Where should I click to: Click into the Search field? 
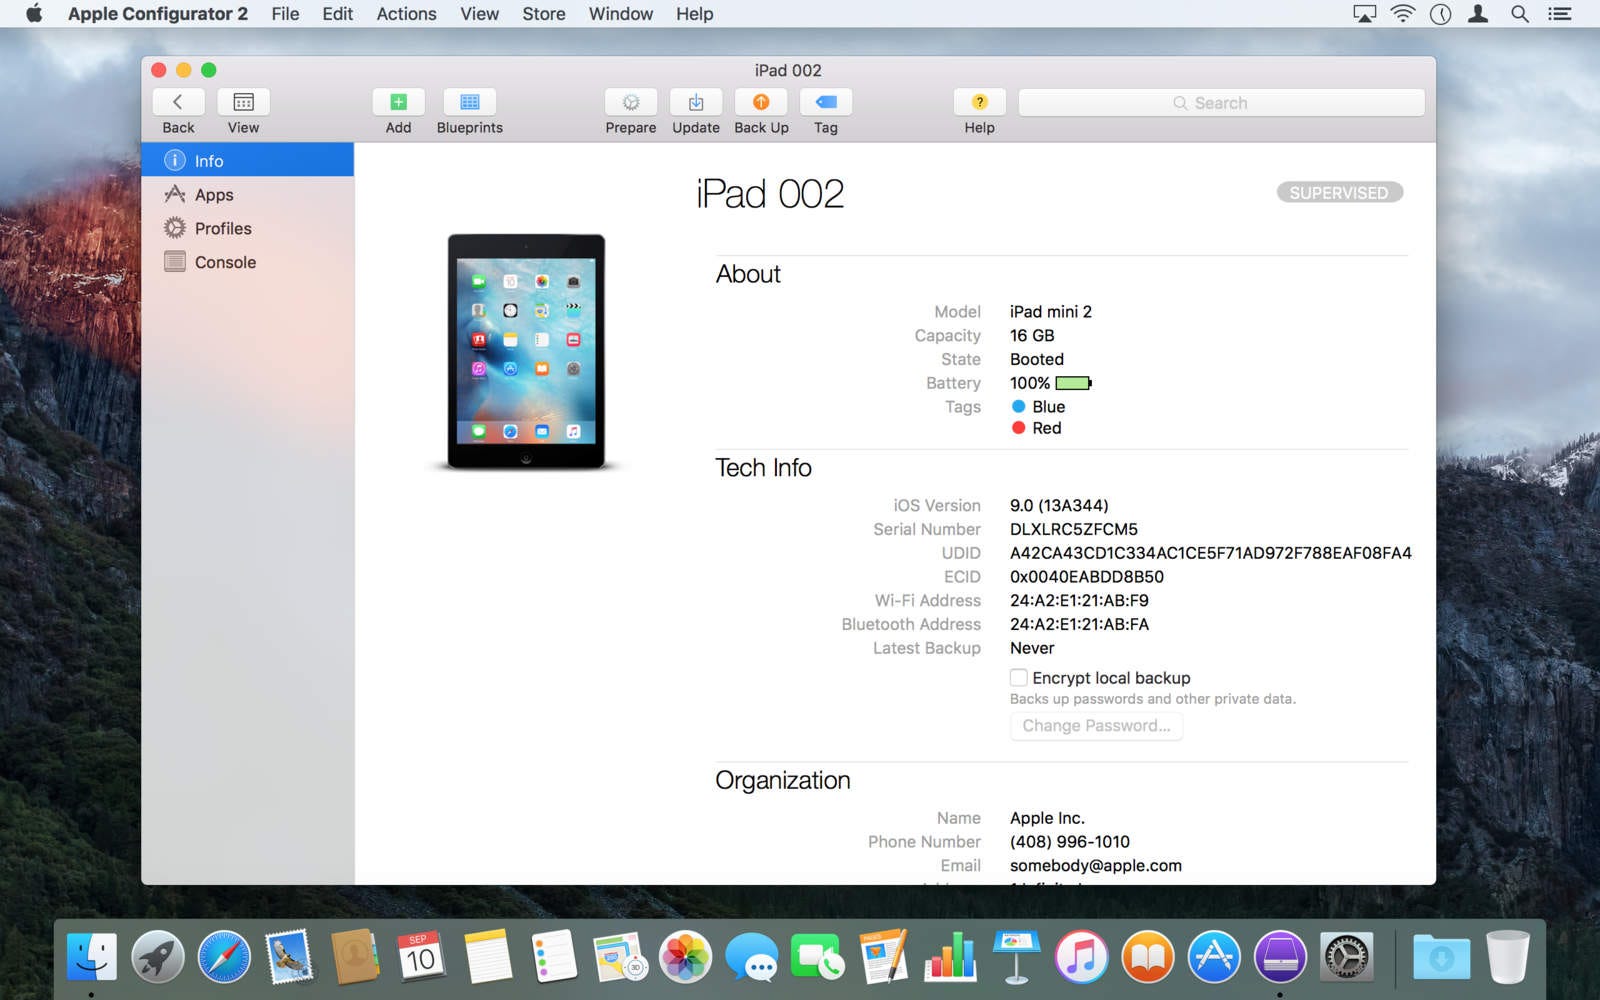click(1221, 103)
